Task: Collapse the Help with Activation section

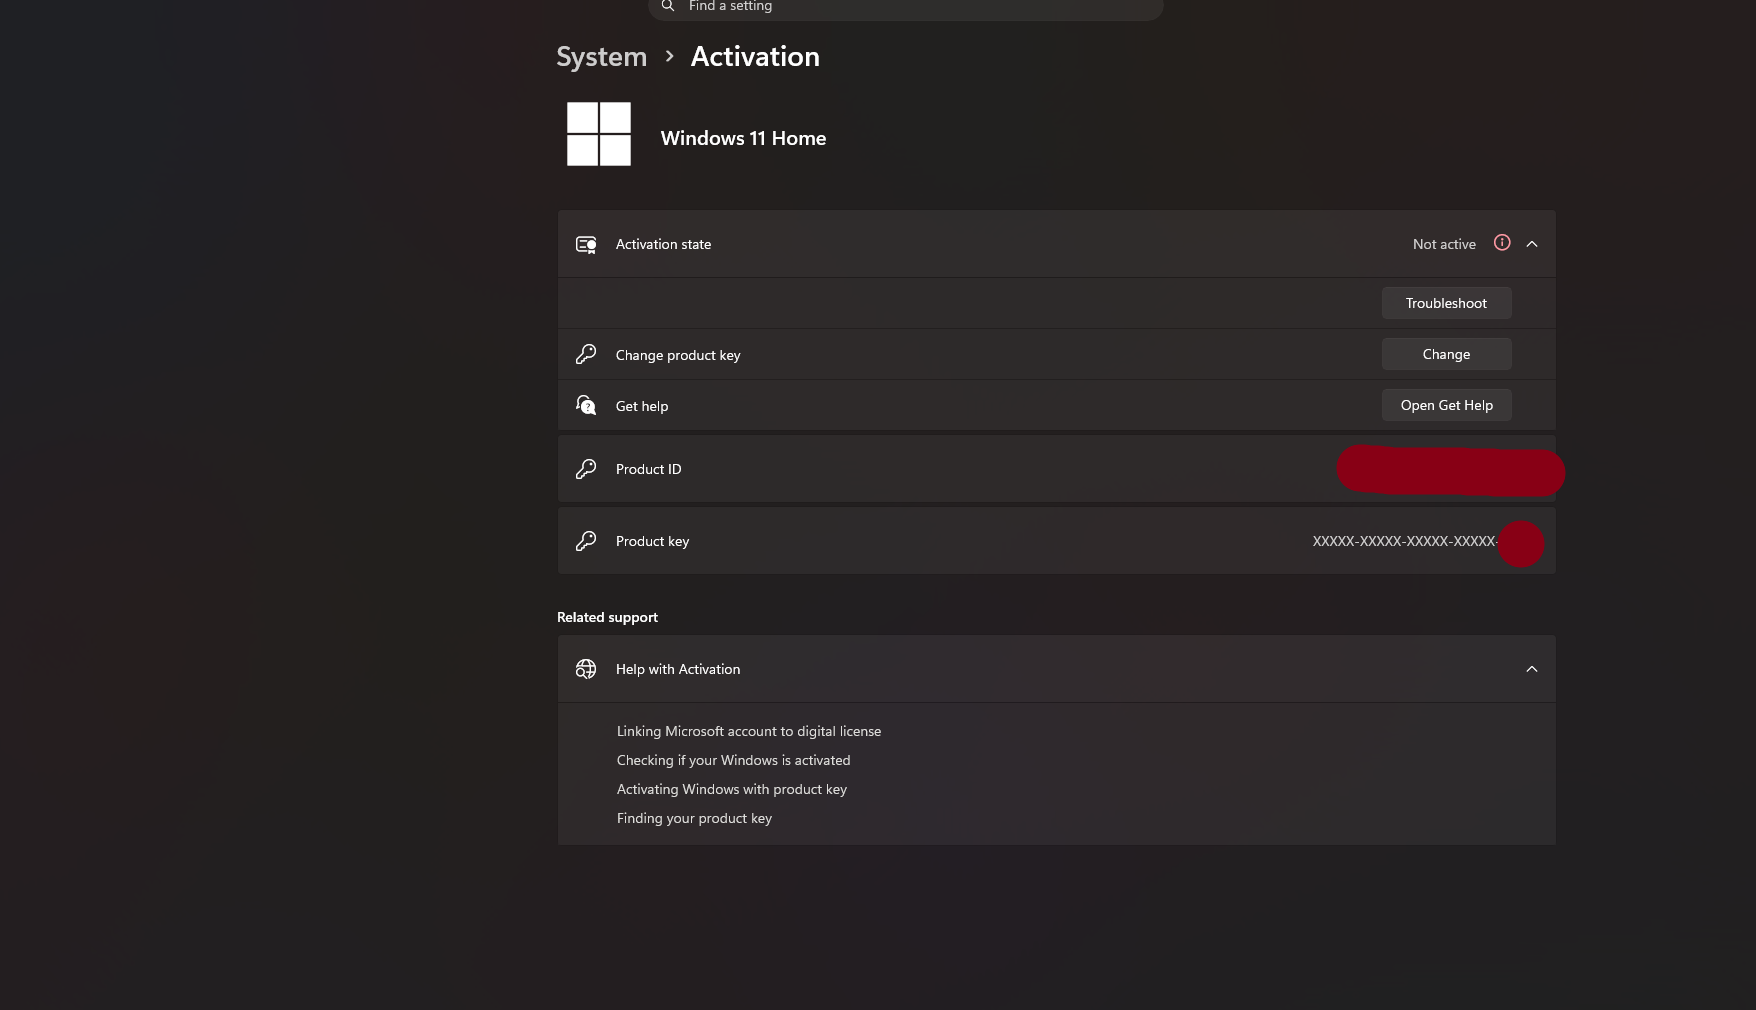Action: click(1532, 669)
